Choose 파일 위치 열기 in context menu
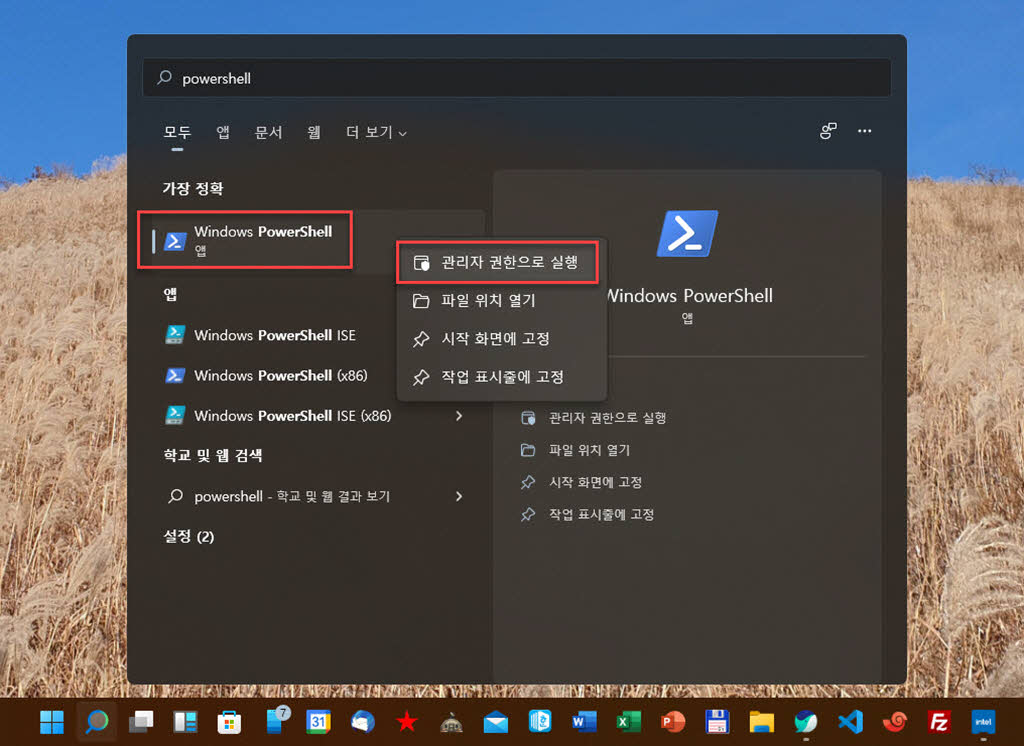Viewport: 1024px width, 746px height. [x=501, y=300]
